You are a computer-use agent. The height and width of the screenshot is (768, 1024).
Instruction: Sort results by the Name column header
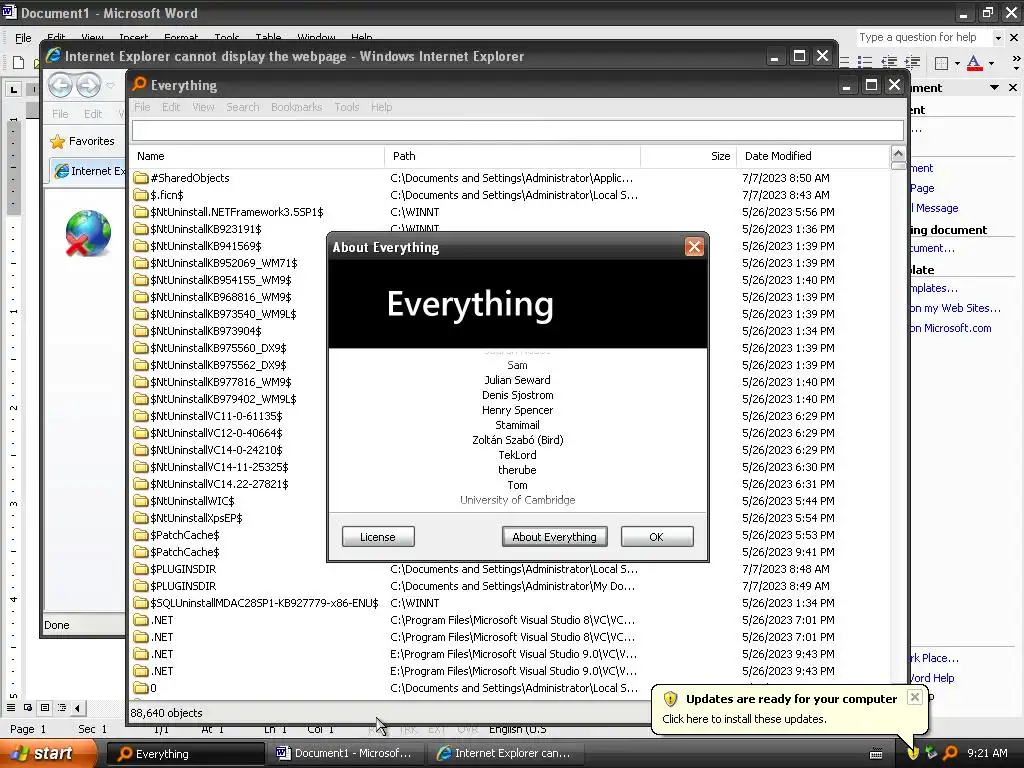coord(257,156)
